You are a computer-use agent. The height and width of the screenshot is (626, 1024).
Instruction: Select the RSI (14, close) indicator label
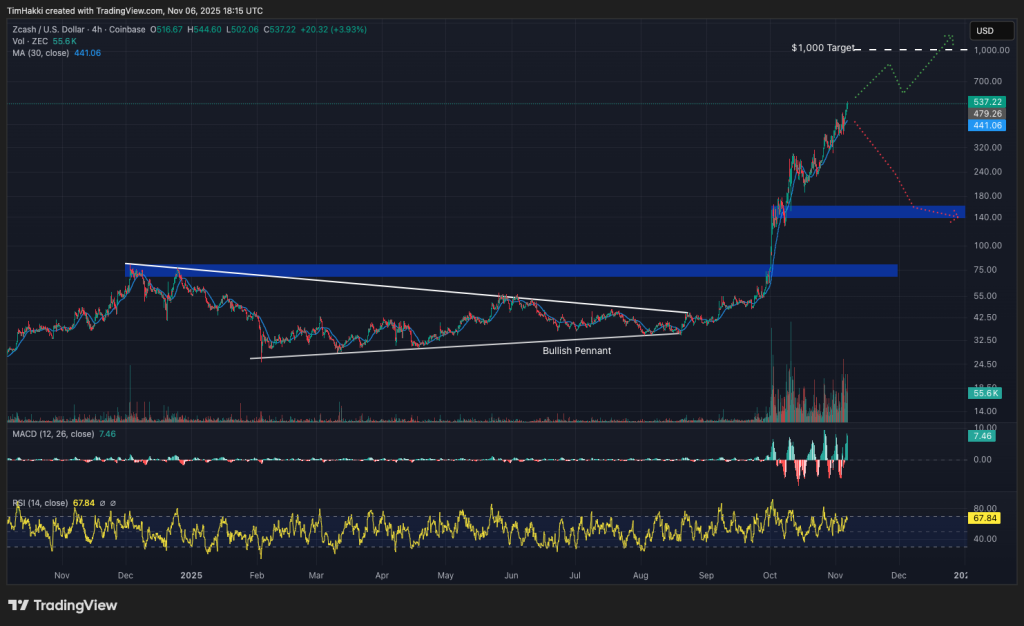(38, 502)
